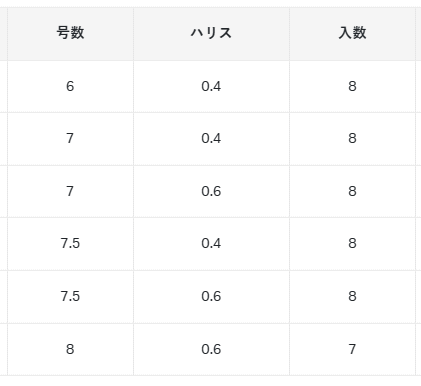
Task: Click ハリス 0.4 in the 号数 6 row
Action: 211,87
